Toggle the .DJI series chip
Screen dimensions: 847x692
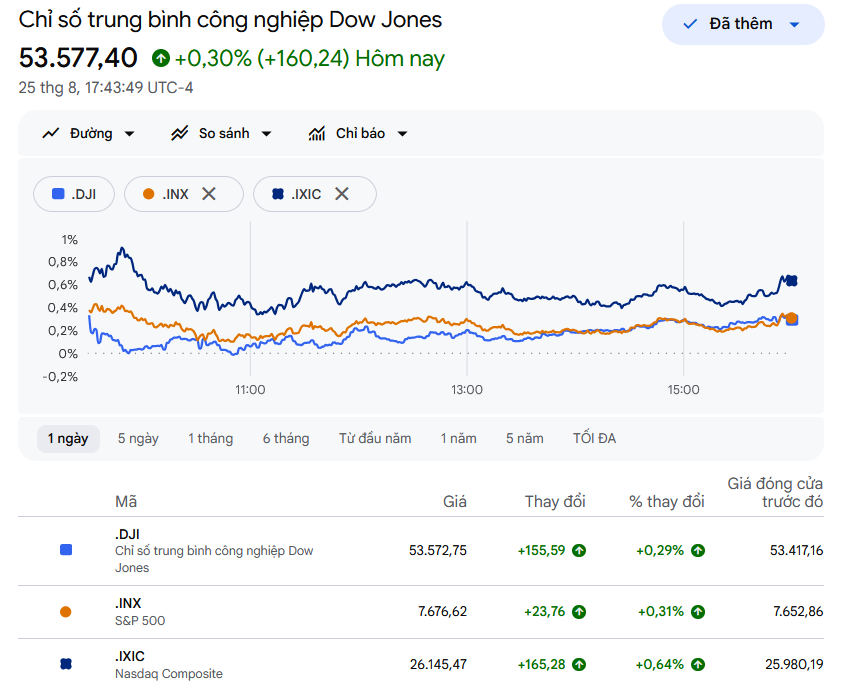click(x=74, y=194)
